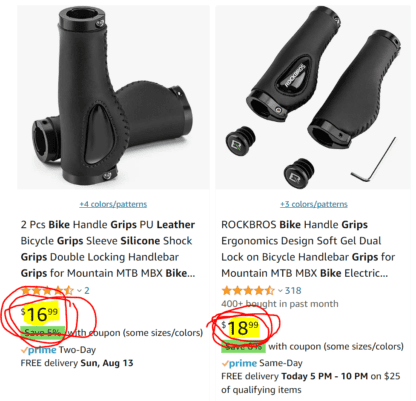Click the $16.99 price

pos(39,314)
